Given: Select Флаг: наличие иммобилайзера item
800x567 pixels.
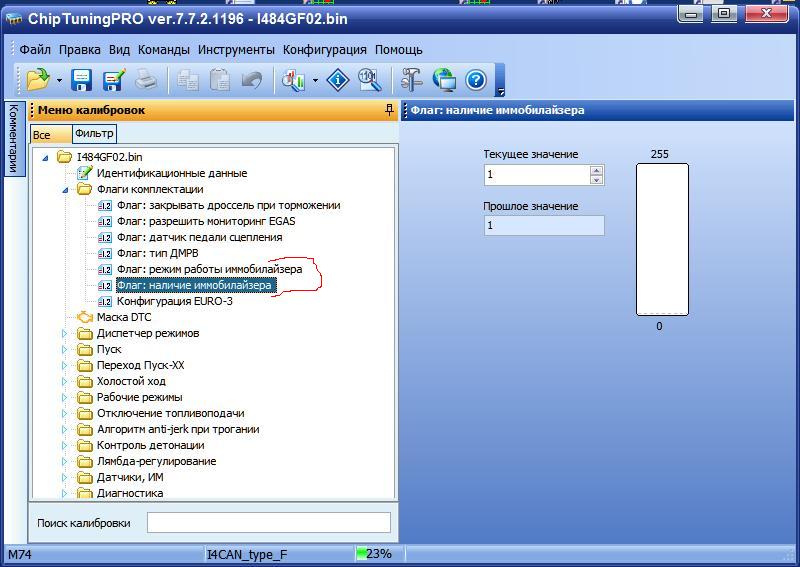Looking at the screenshot, I should [x=196, y=285].
